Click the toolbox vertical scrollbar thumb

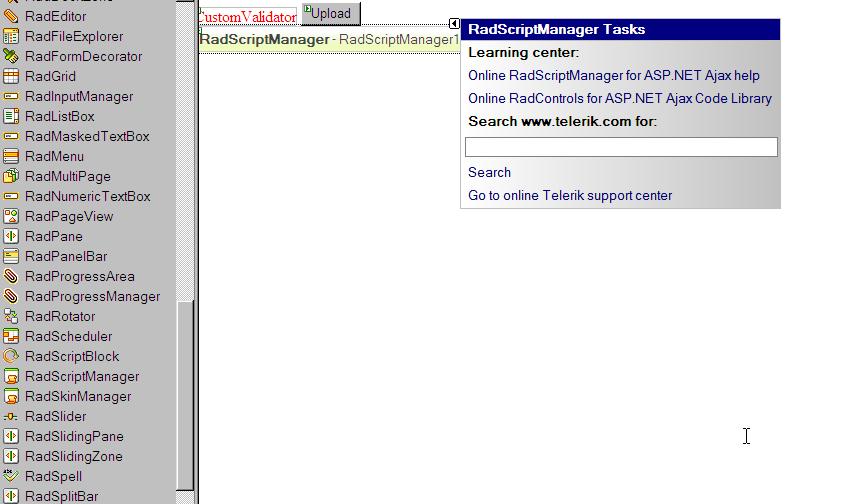click(185, 395)
